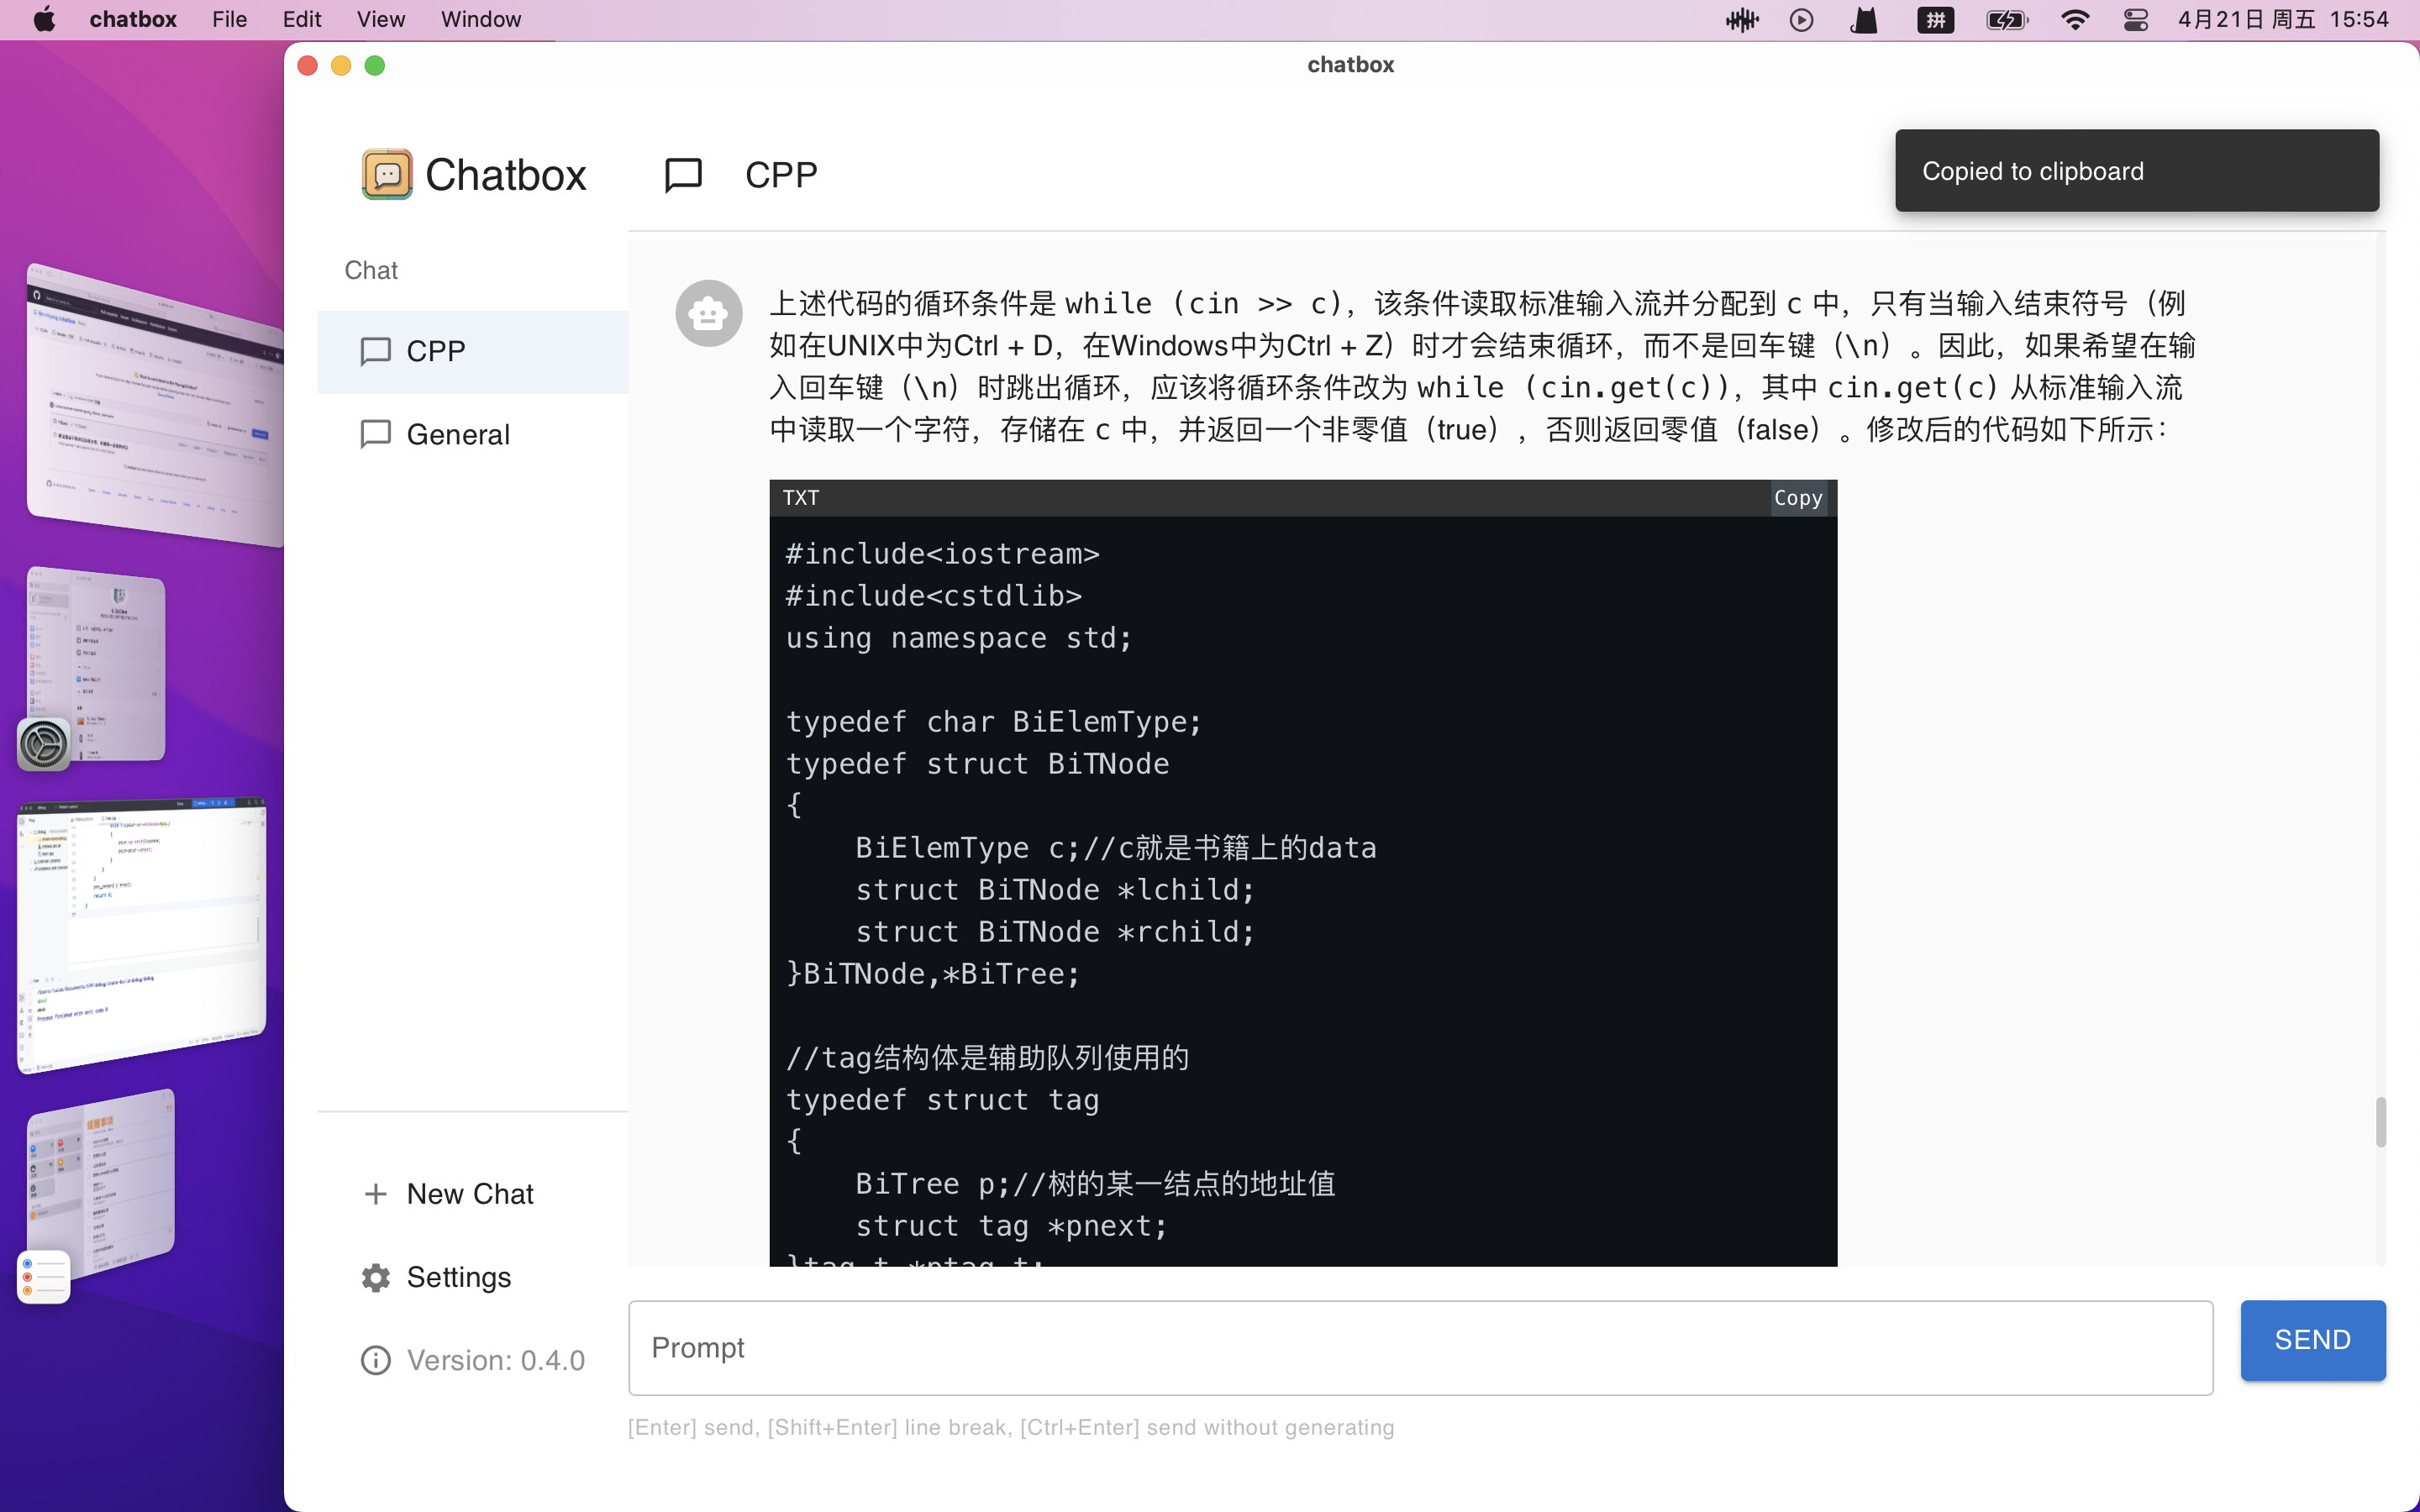Viewport: 2420px width, 1512px height.
Task: Copy the code block via Copy button
Action: pyautogui.click(x=1797, y=497)
